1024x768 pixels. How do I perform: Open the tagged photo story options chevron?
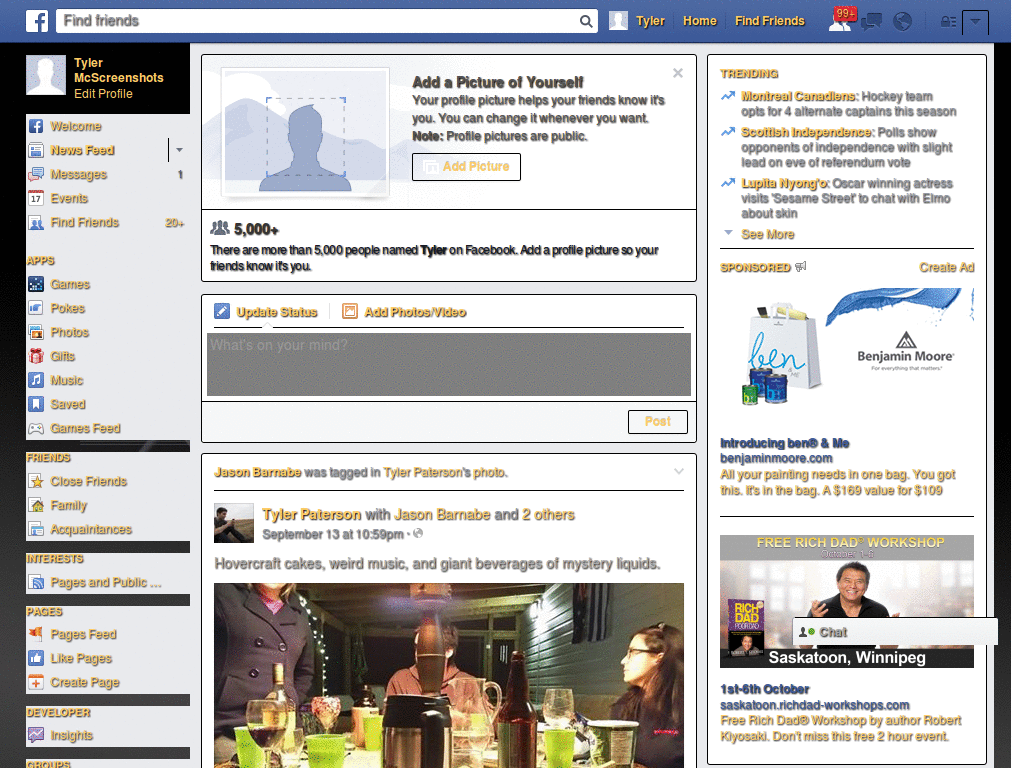(x=679, y=470)
